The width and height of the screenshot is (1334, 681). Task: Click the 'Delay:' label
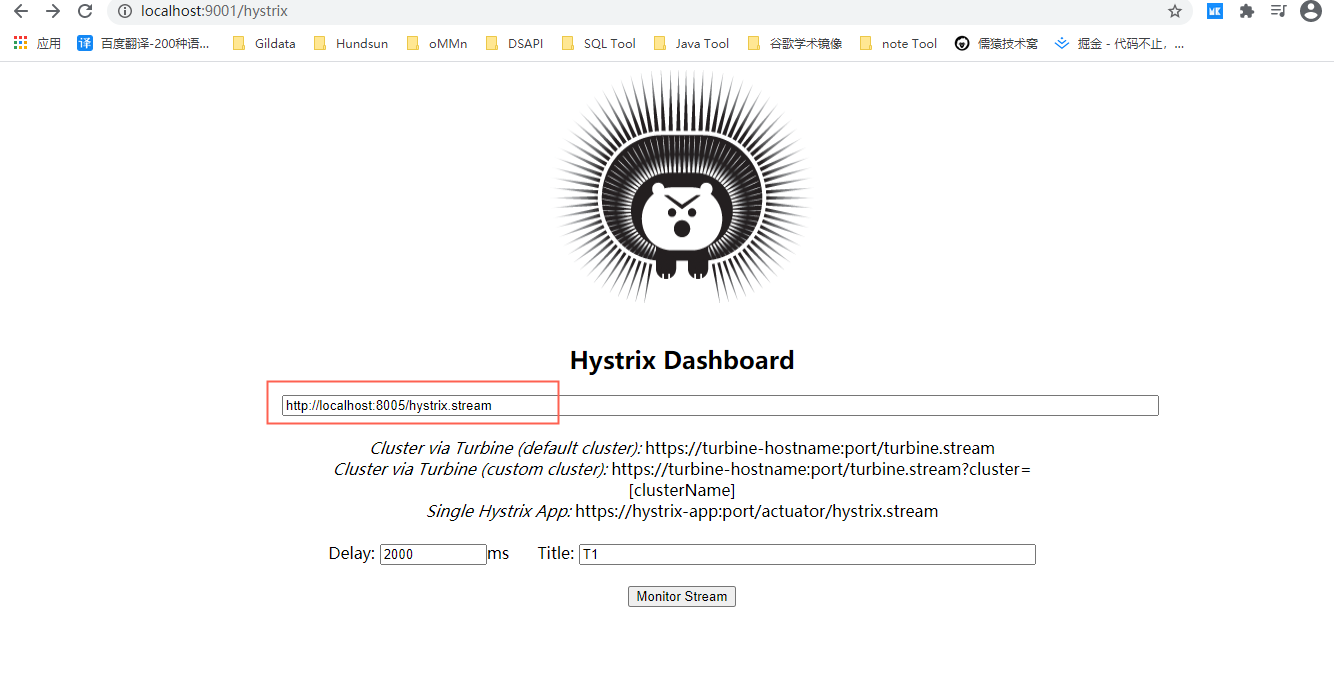[352, 554]
